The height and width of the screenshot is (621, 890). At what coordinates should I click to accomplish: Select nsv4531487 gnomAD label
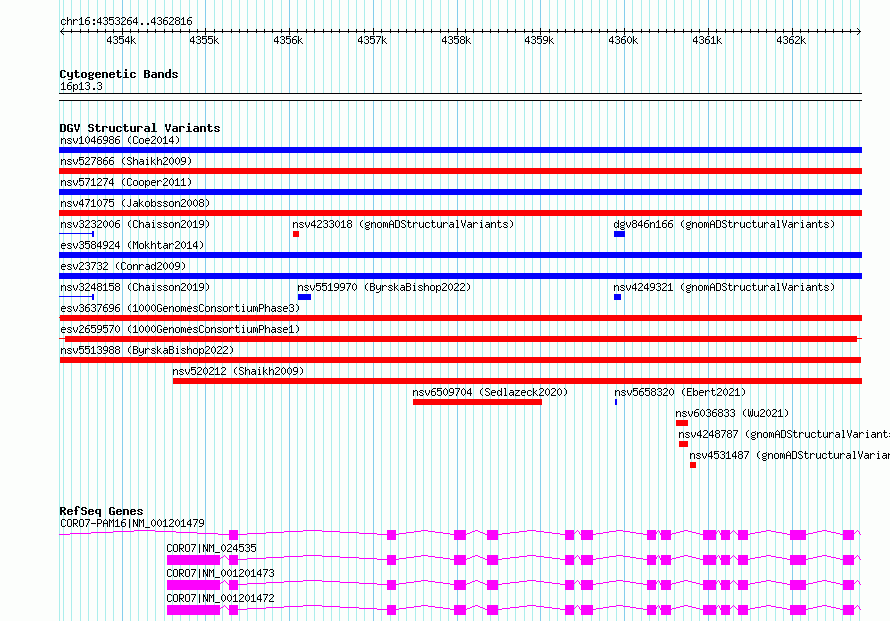tap(790, 455)
